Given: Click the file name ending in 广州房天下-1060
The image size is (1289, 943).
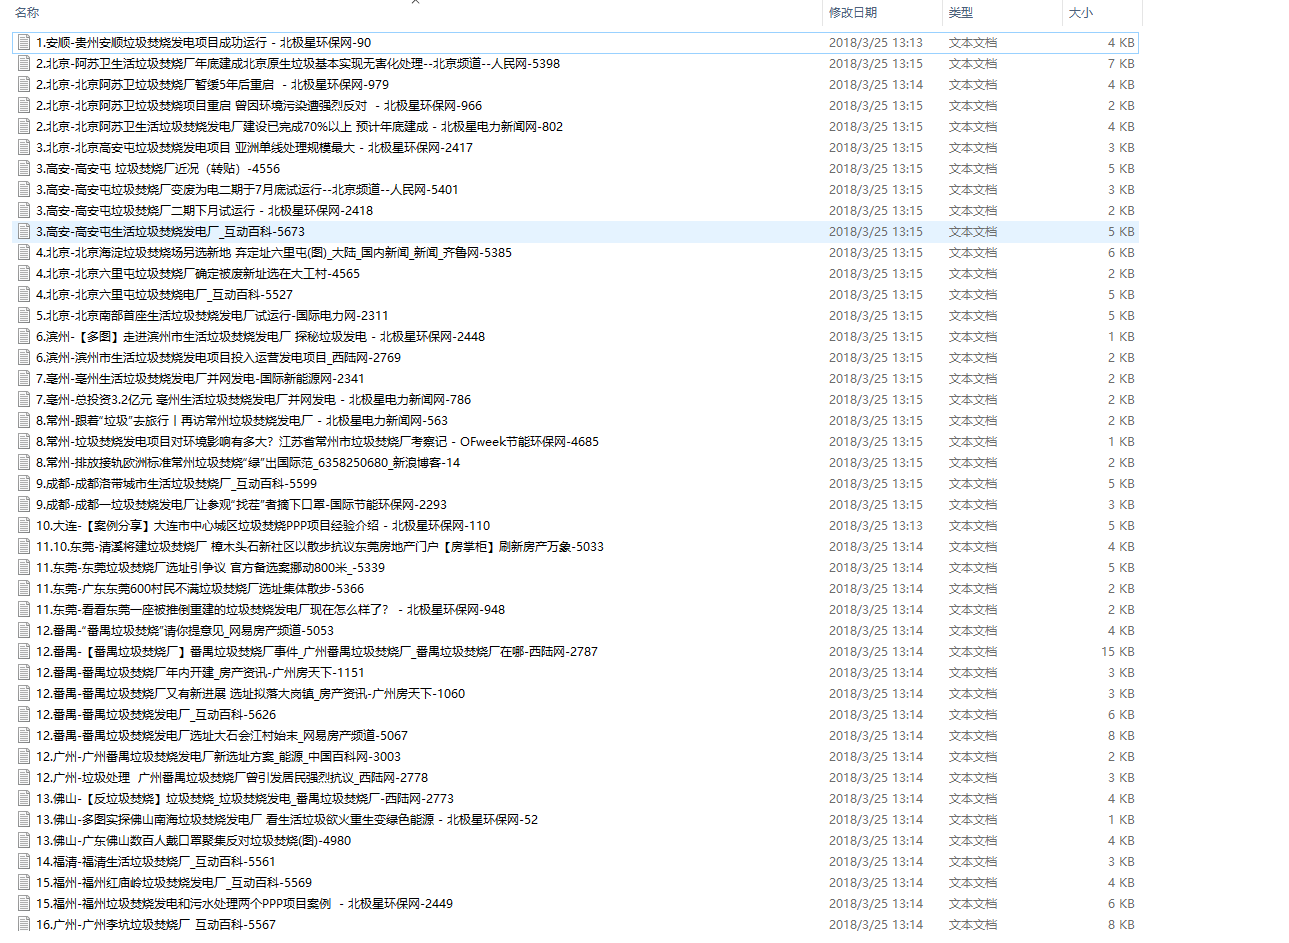Looking at the screenshot, I should coord(250,693).
